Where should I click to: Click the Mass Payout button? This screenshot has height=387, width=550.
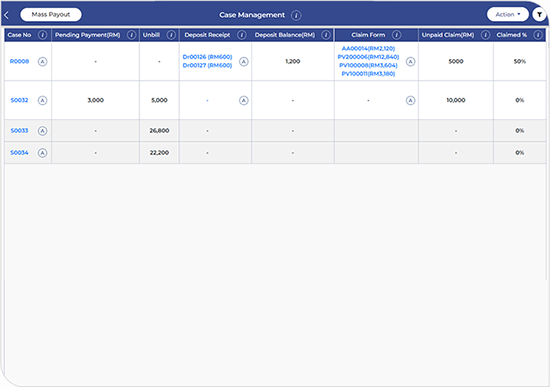coord(51,14)
